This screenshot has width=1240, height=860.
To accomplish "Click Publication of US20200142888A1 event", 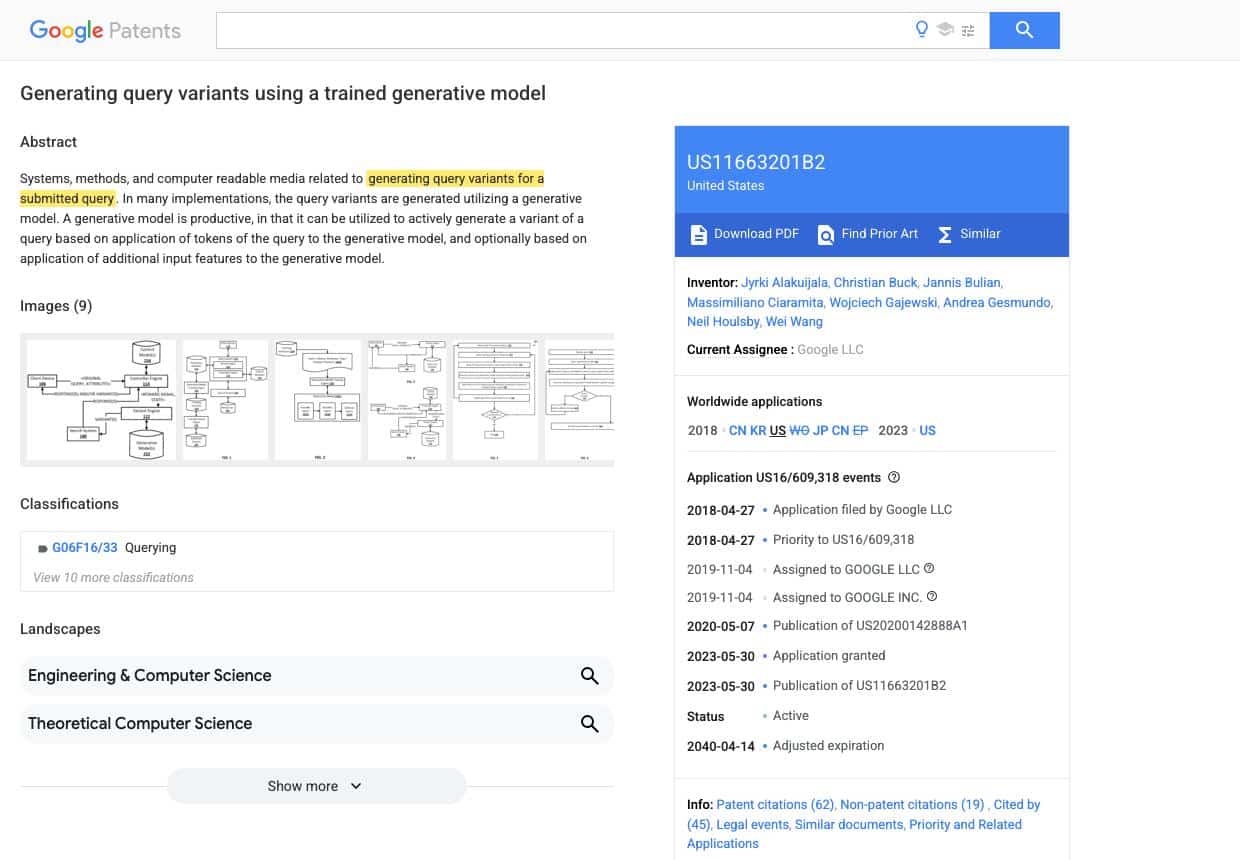I will click(x=870, y=625).
